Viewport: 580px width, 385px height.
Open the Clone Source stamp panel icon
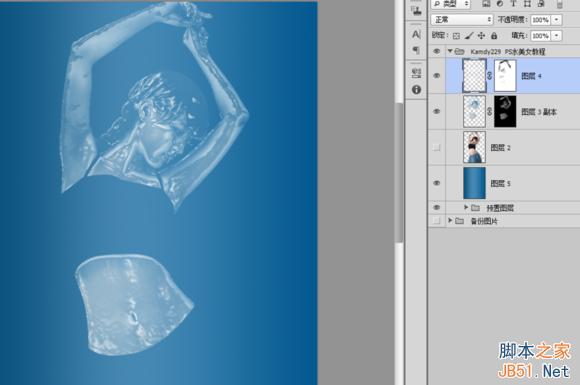416,10
